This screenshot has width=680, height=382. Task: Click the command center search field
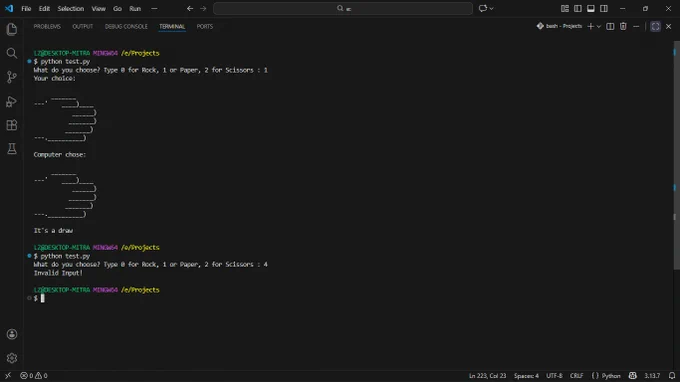(x=343, y=8)
